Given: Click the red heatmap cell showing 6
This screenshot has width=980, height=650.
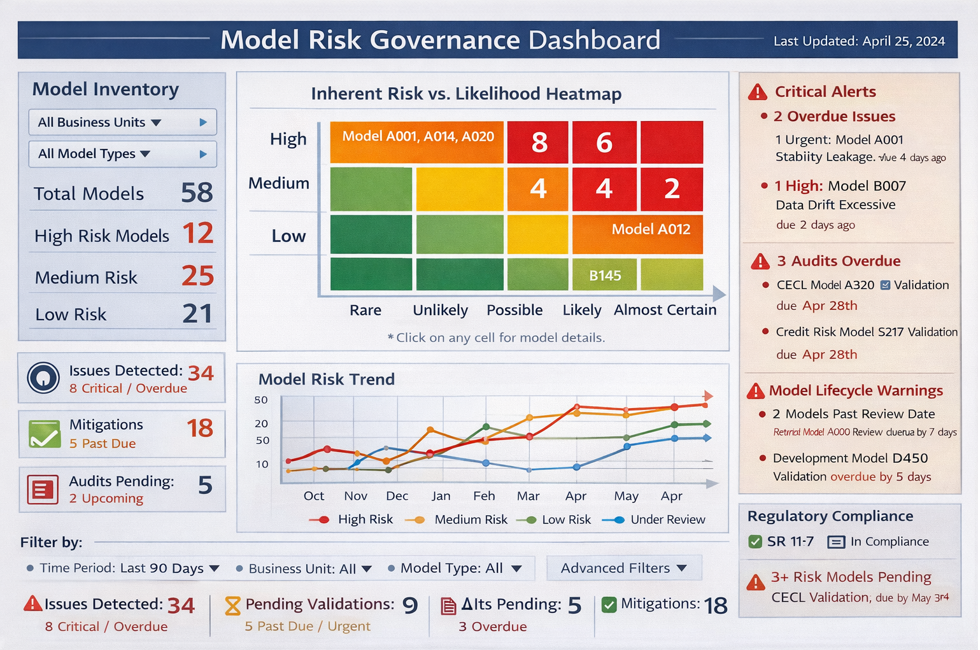Looking at the screenshot, I should click(605, 142).
